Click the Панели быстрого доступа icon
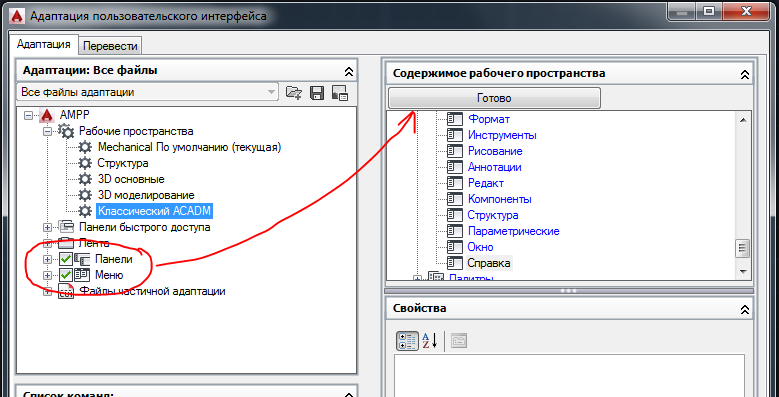Viewport: 779px width, 397px height. (66, 227)
